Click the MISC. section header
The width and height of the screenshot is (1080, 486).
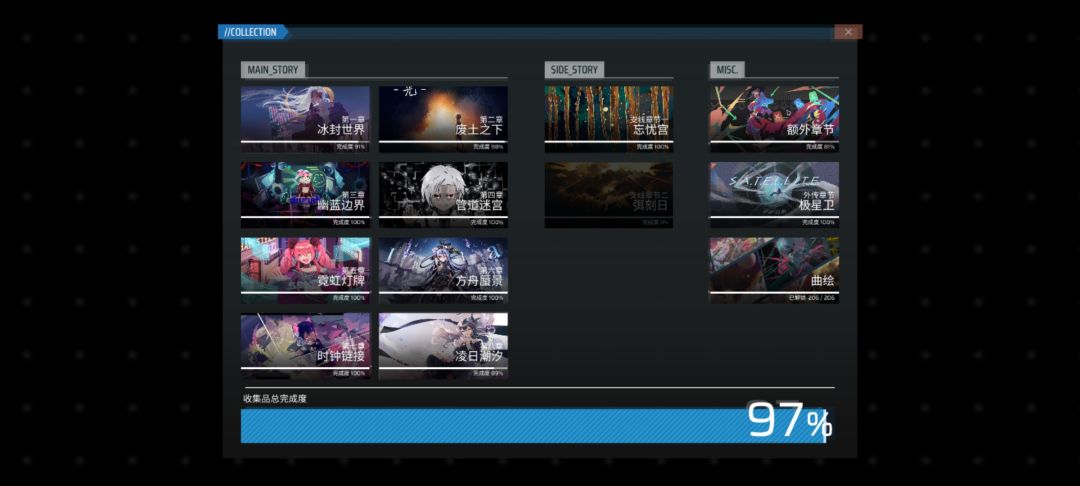click(x=727, y=70)
